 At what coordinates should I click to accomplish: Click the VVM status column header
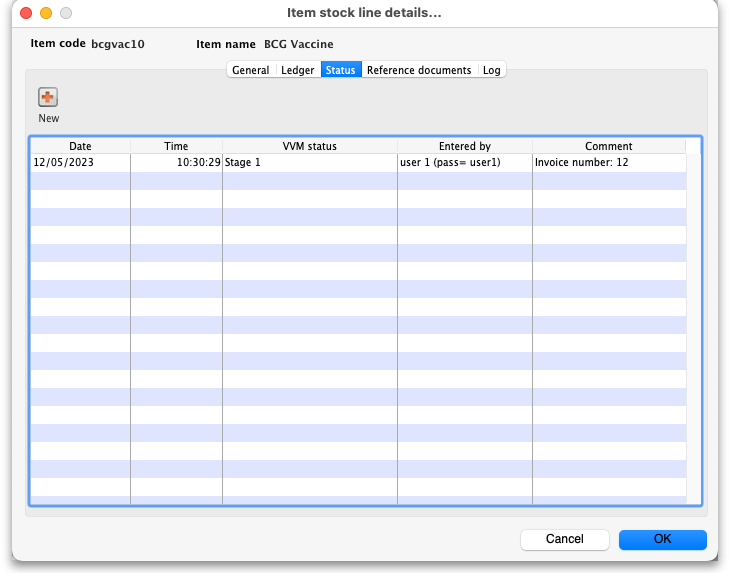pos(309,146)
